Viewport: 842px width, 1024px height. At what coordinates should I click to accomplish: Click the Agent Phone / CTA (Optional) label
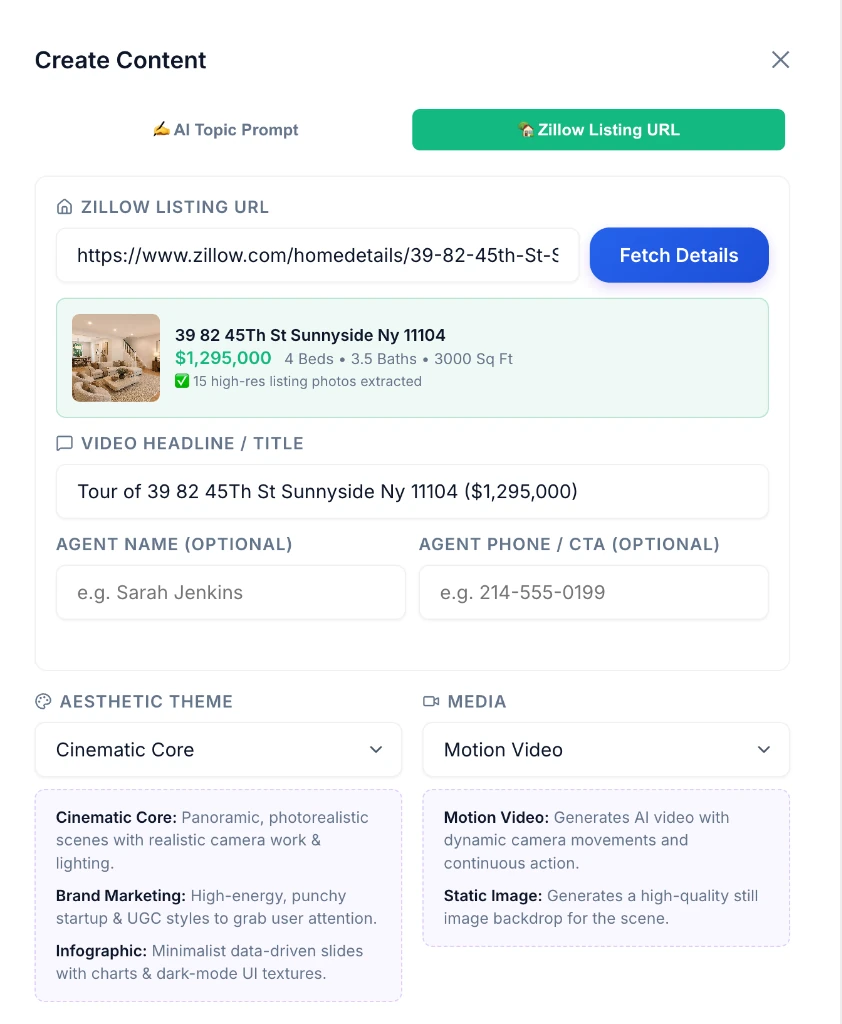569,544
